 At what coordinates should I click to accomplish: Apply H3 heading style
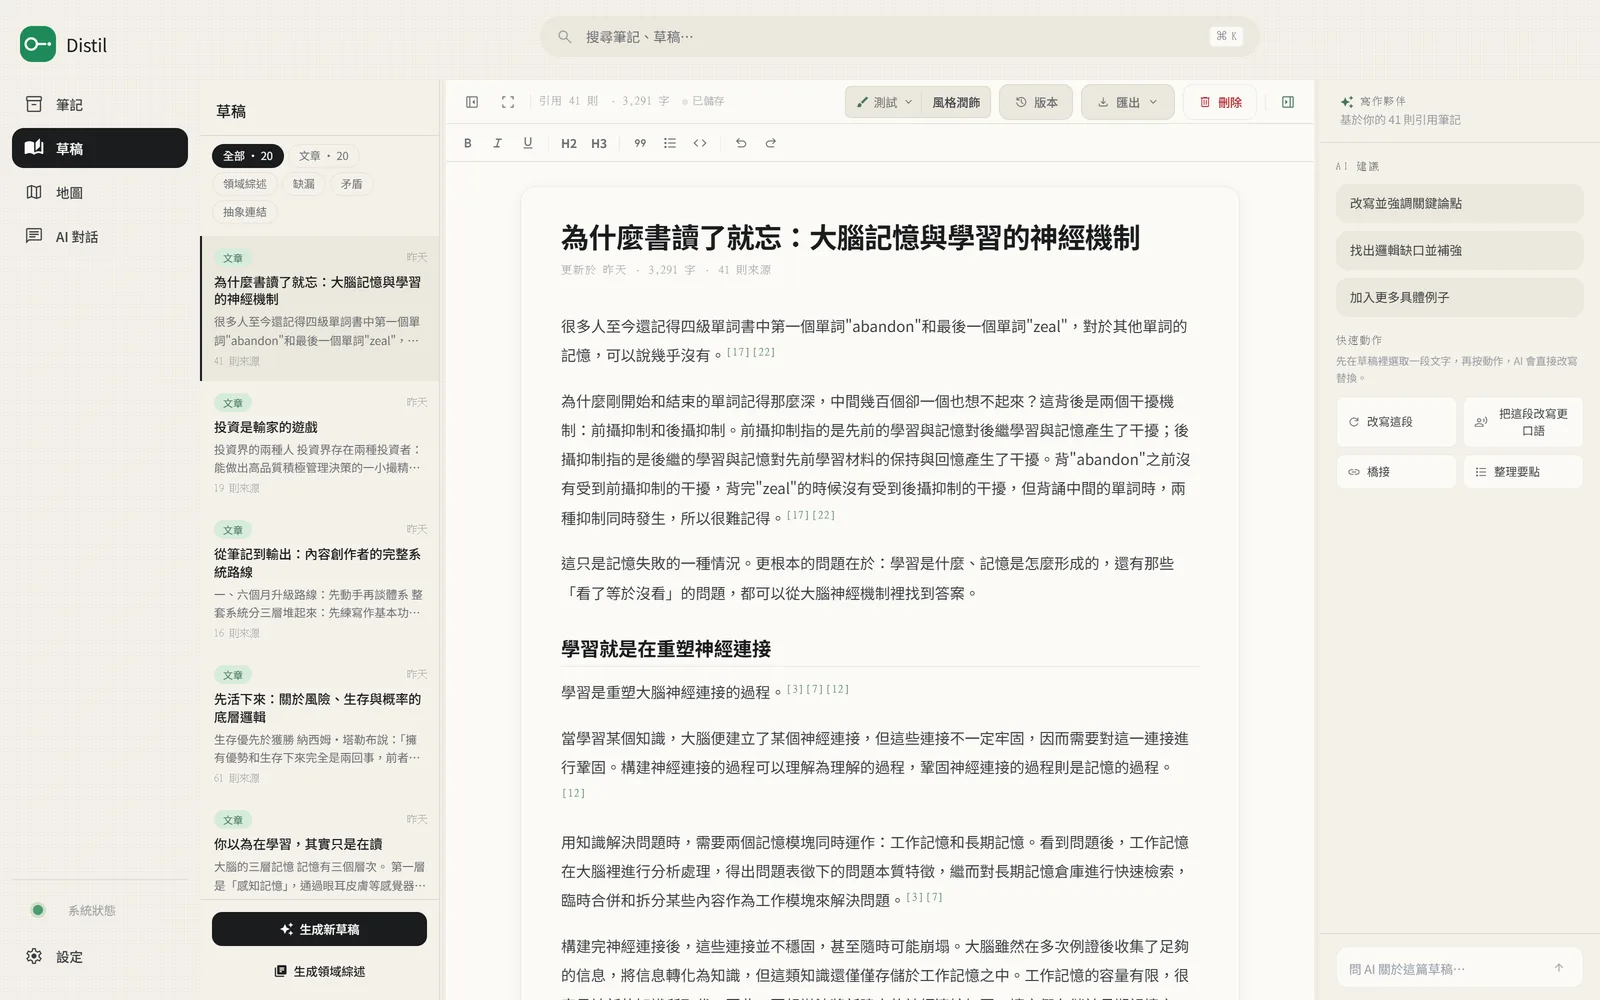pyautogui.click(x=599, y=143)
